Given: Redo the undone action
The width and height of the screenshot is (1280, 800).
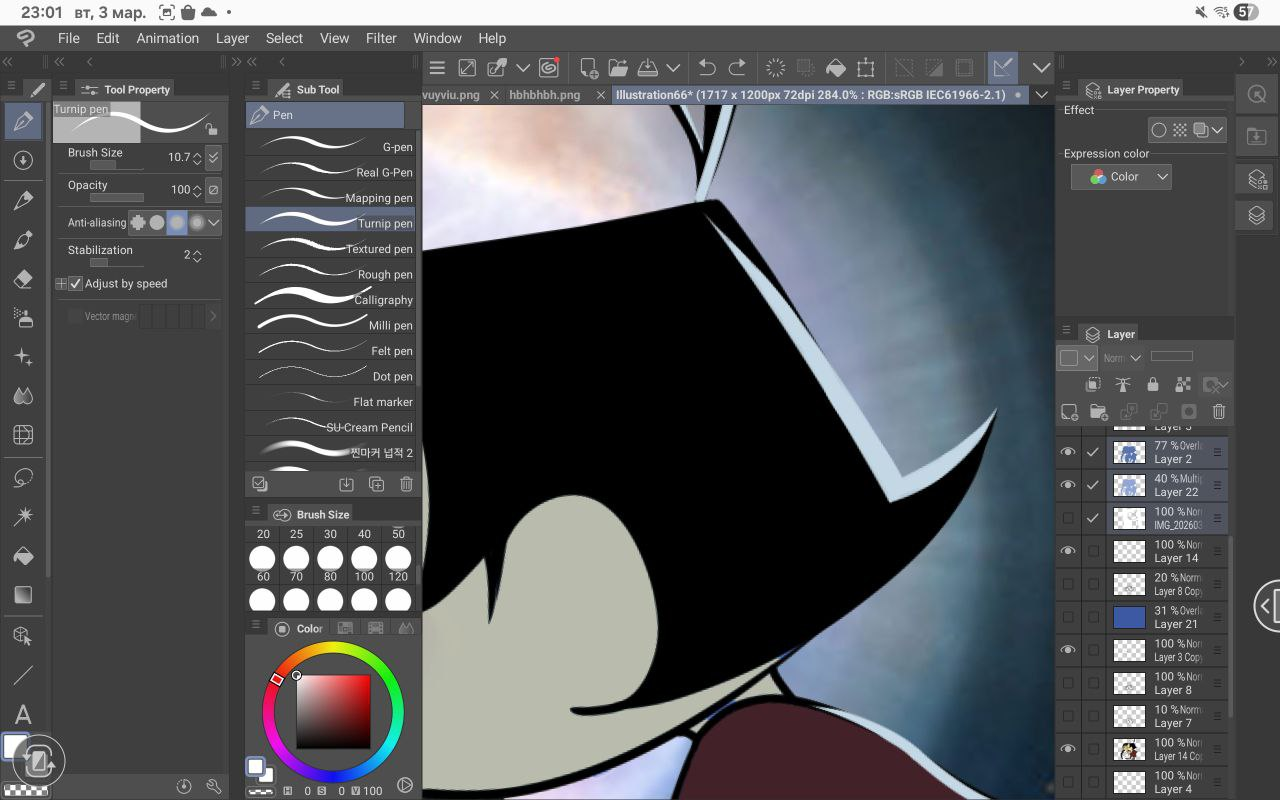Looking at the screenshot, I should 737,68.
